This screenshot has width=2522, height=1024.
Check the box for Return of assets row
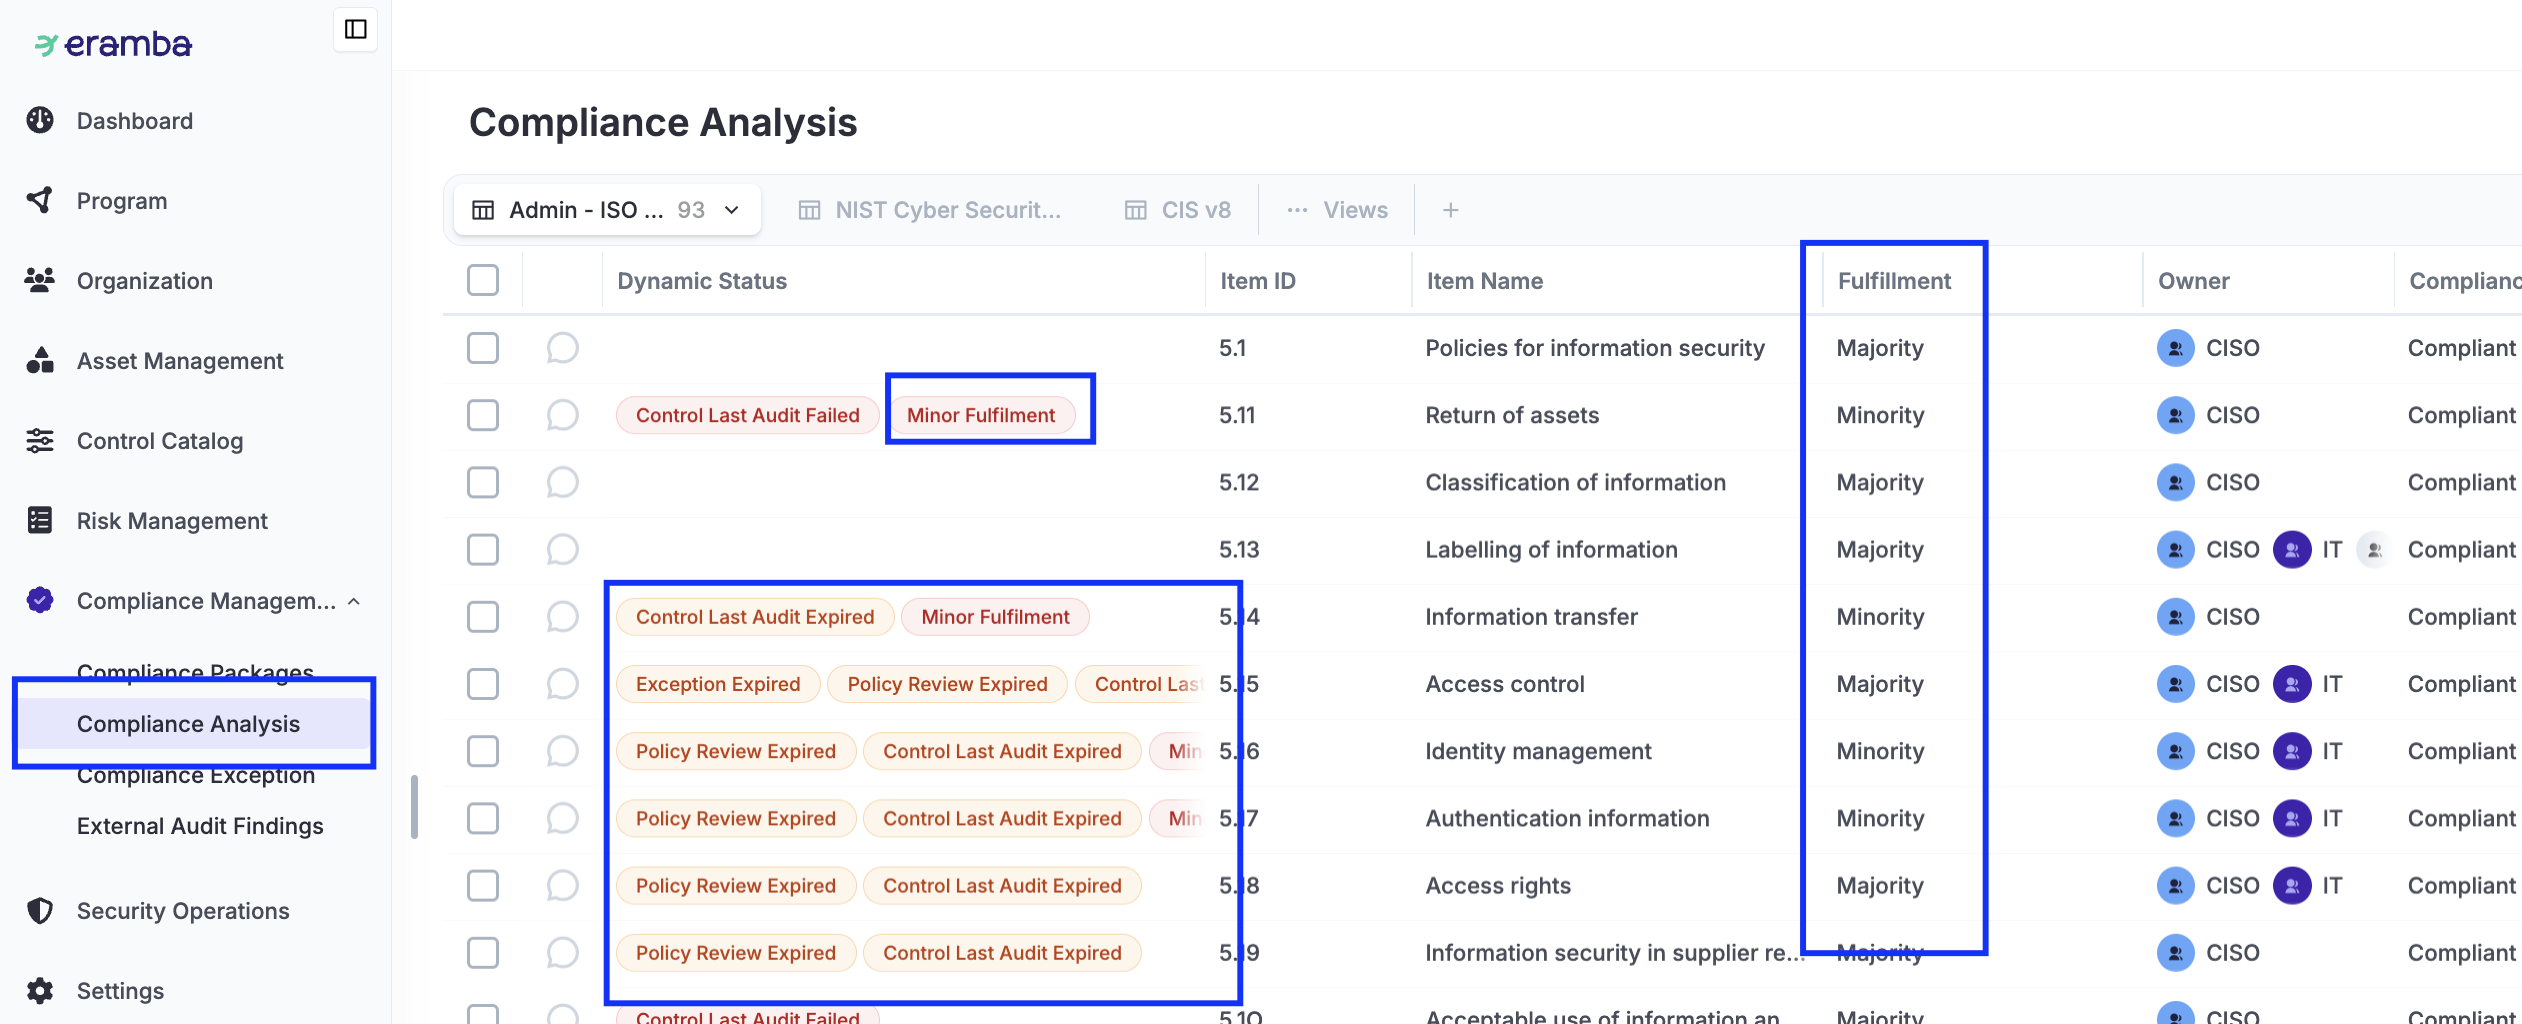(x=483, y=415)
